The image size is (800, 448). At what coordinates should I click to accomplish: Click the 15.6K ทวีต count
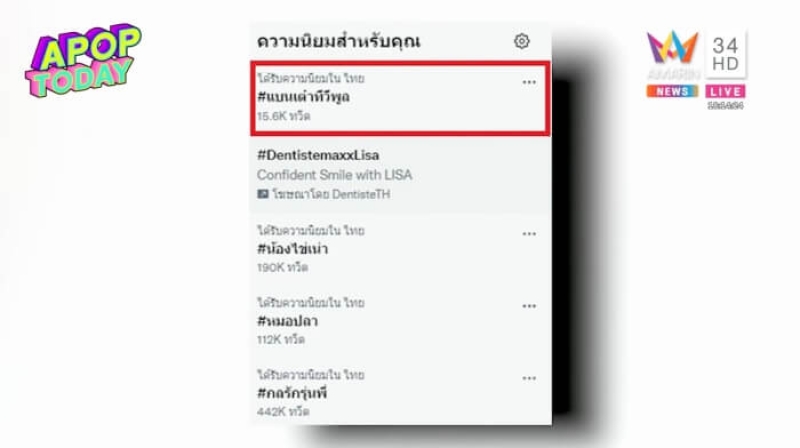coord(284,116)
